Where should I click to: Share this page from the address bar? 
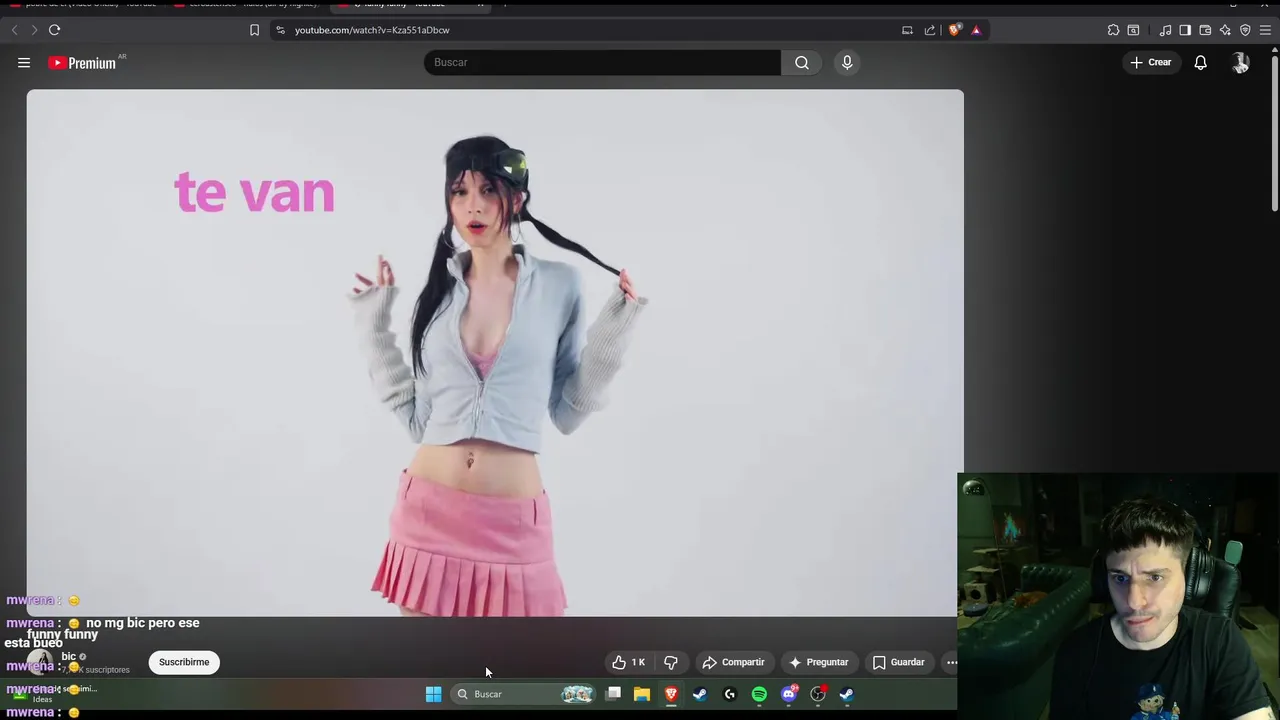pyautogui.click(x=930, y=30)
